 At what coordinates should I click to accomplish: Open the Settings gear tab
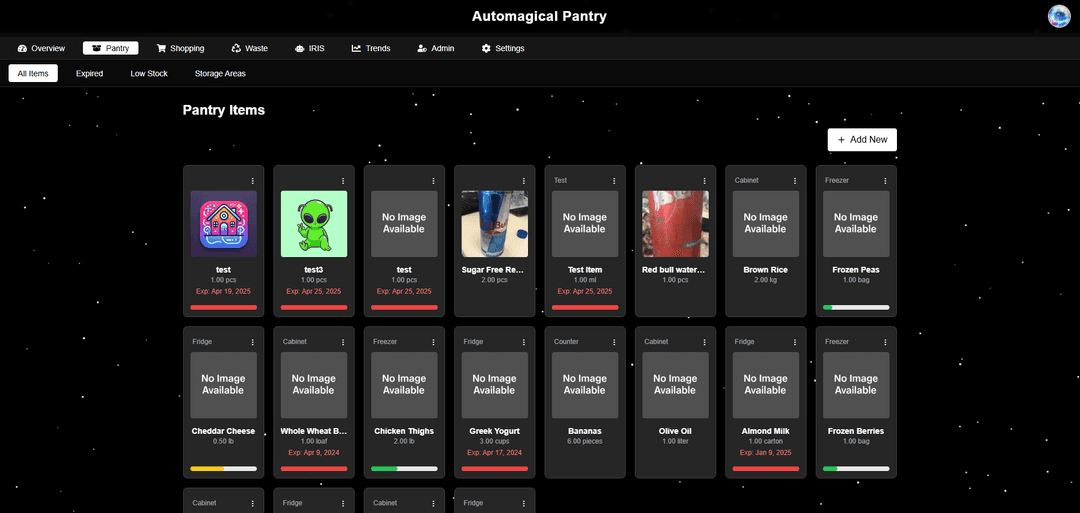tap(503, 48)
